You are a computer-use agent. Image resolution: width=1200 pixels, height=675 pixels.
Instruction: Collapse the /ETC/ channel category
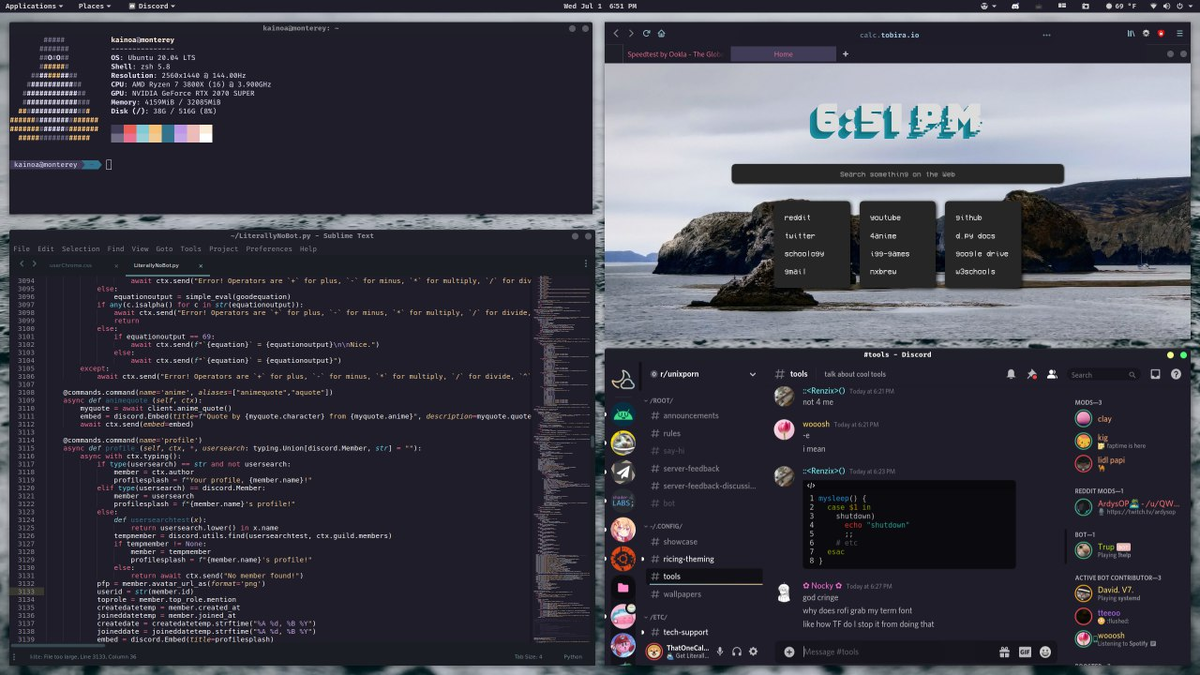[x=656, y=617]
